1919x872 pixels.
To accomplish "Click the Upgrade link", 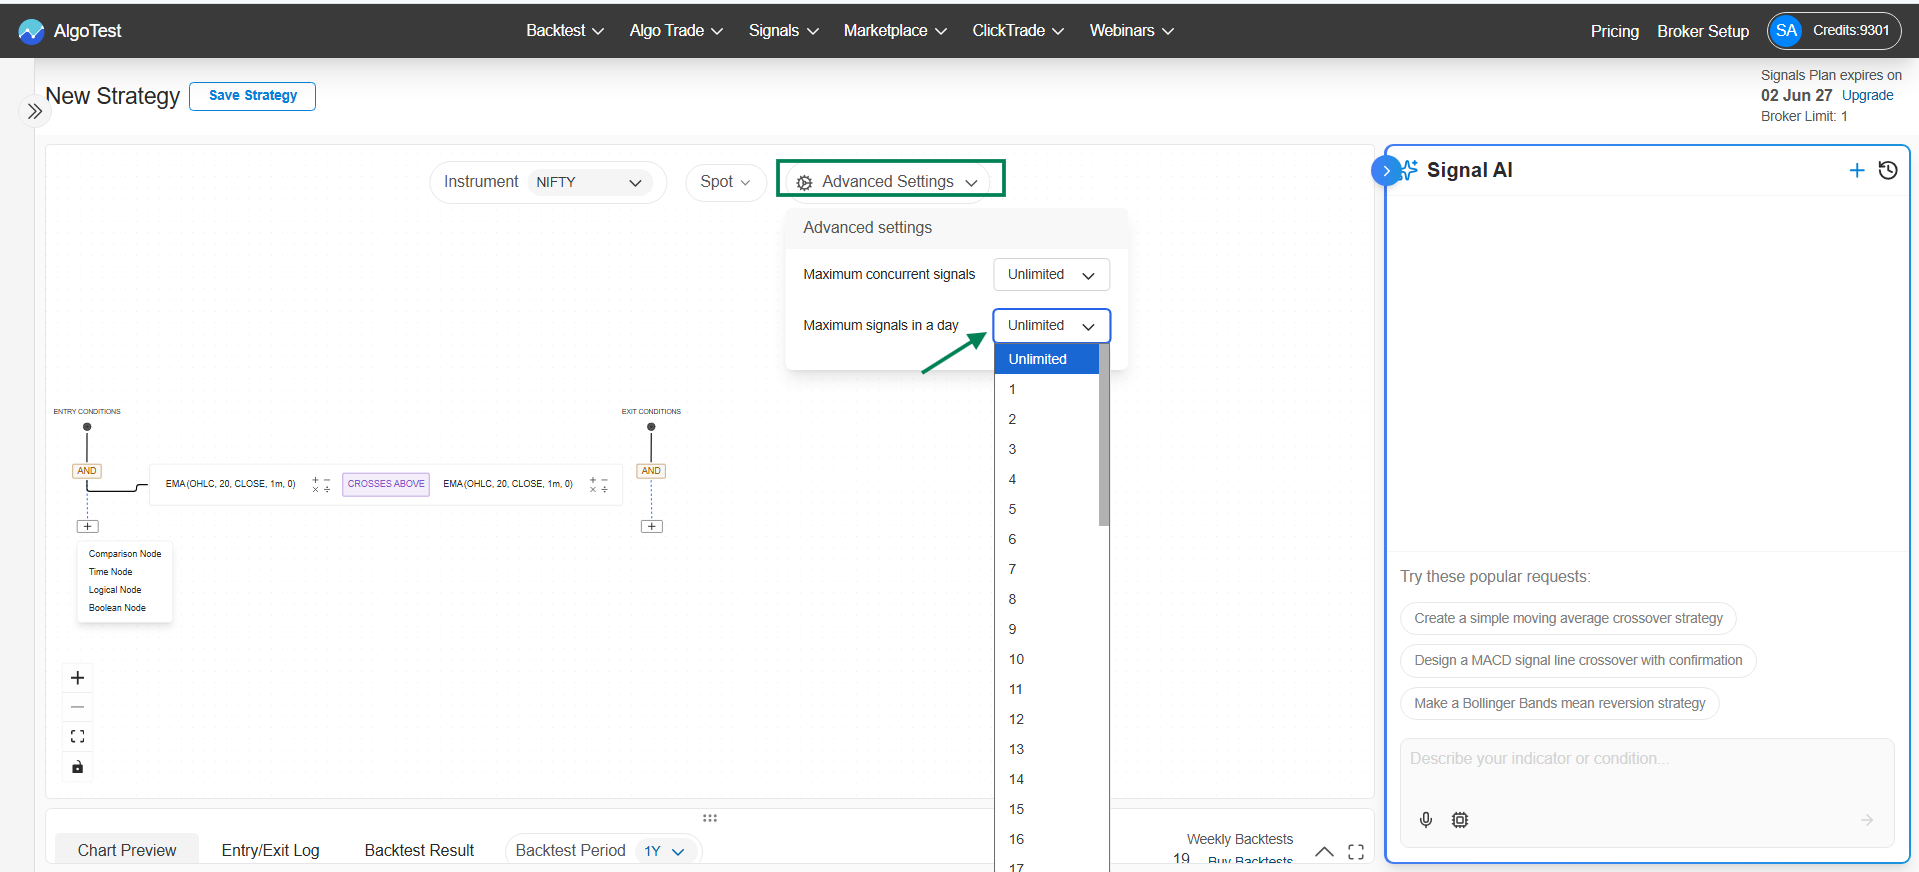I will [1867, 96].
